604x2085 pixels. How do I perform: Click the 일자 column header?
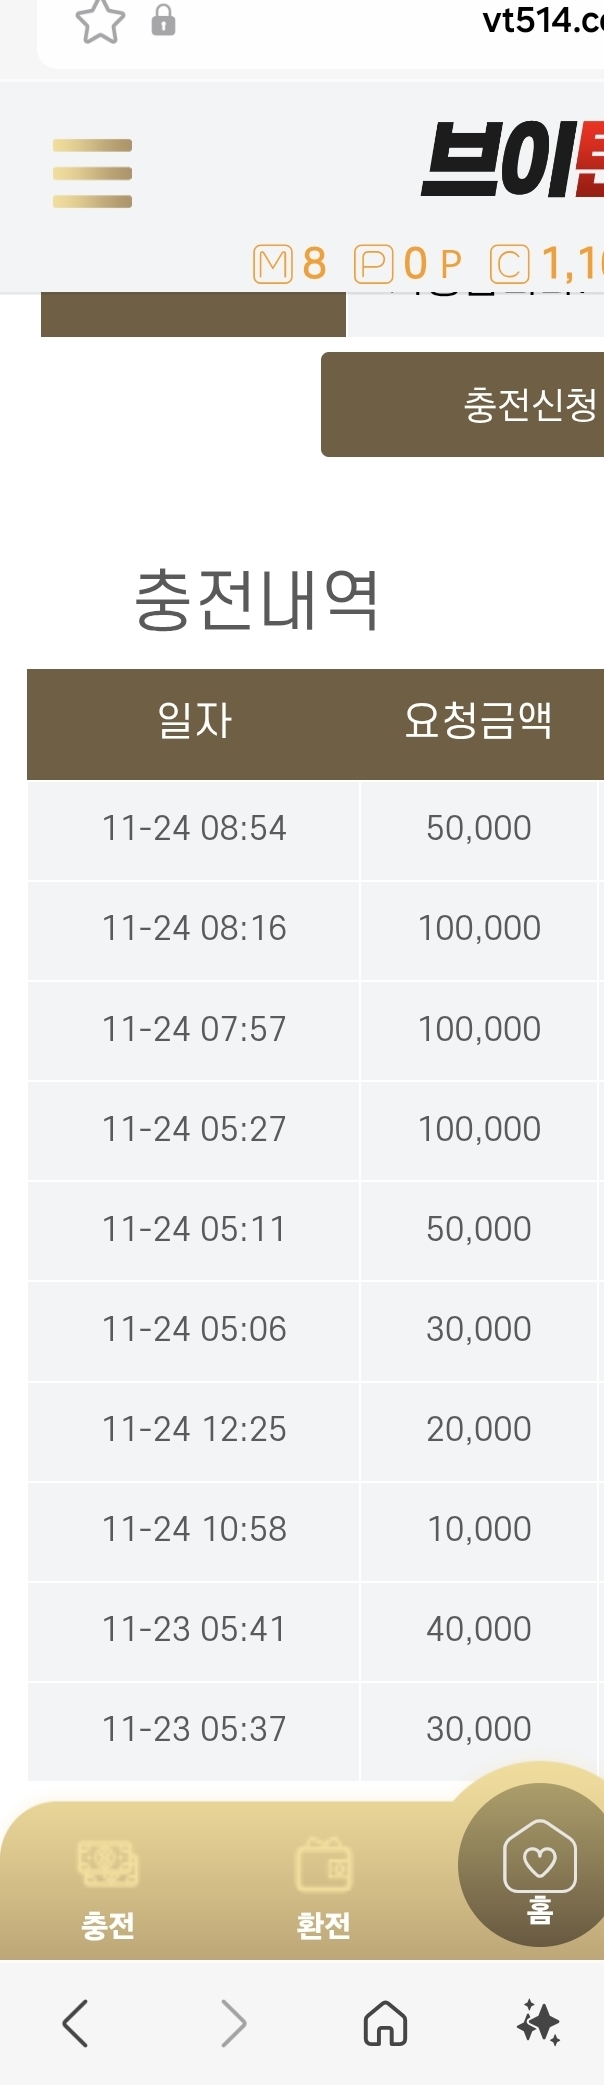pyautogui.click(x=194, y=721)
